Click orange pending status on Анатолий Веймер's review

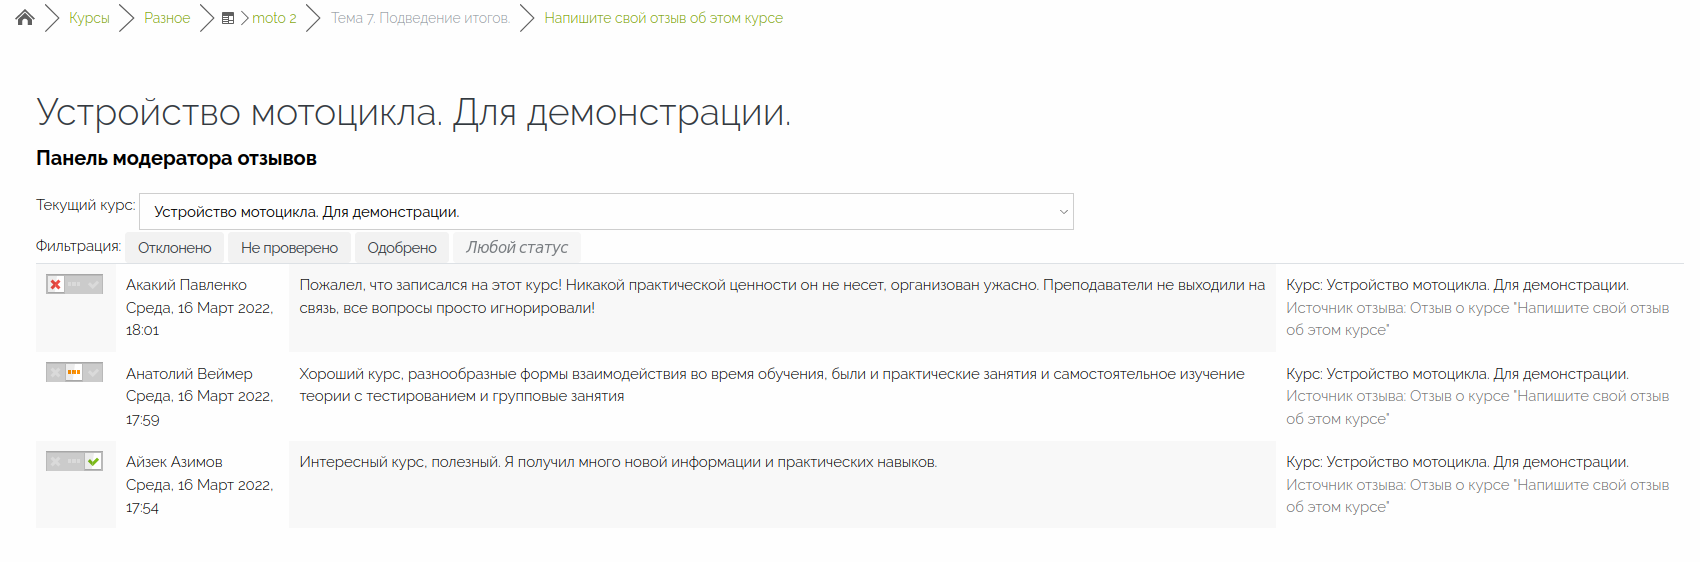click(x=74, y=373)
